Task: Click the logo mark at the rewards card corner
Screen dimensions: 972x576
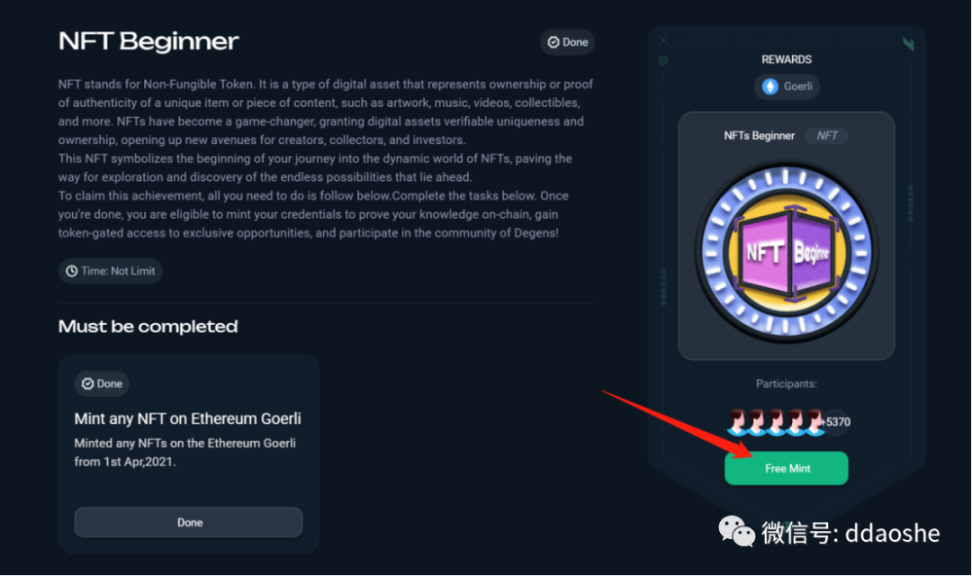Action: (x=908, y=44)
